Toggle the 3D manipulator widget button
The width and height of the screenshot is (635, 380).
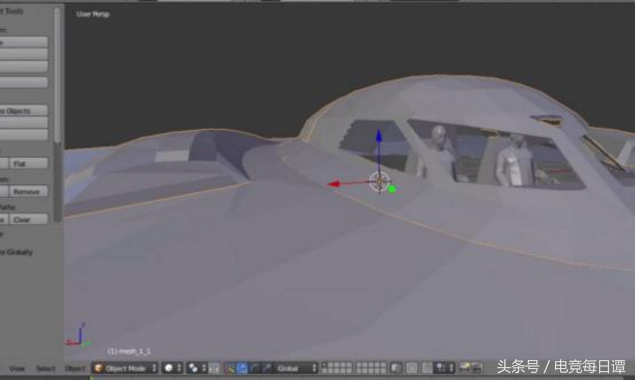coord(230,368)
